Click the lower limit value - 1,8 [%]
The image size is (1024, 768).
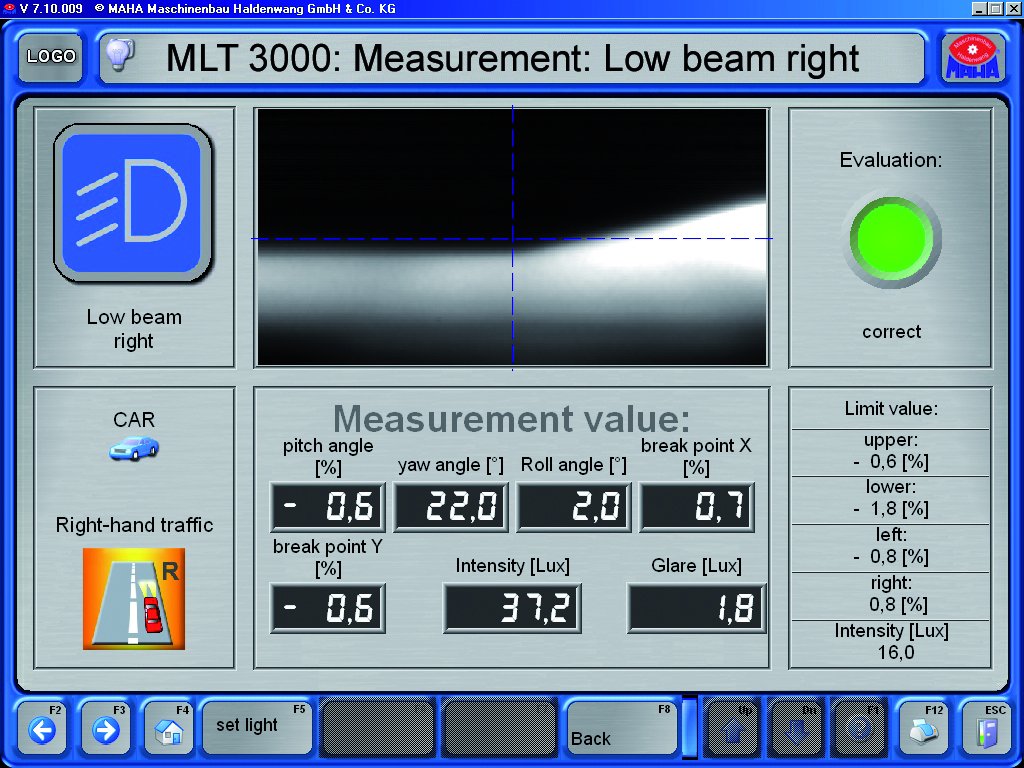point(891,509)
